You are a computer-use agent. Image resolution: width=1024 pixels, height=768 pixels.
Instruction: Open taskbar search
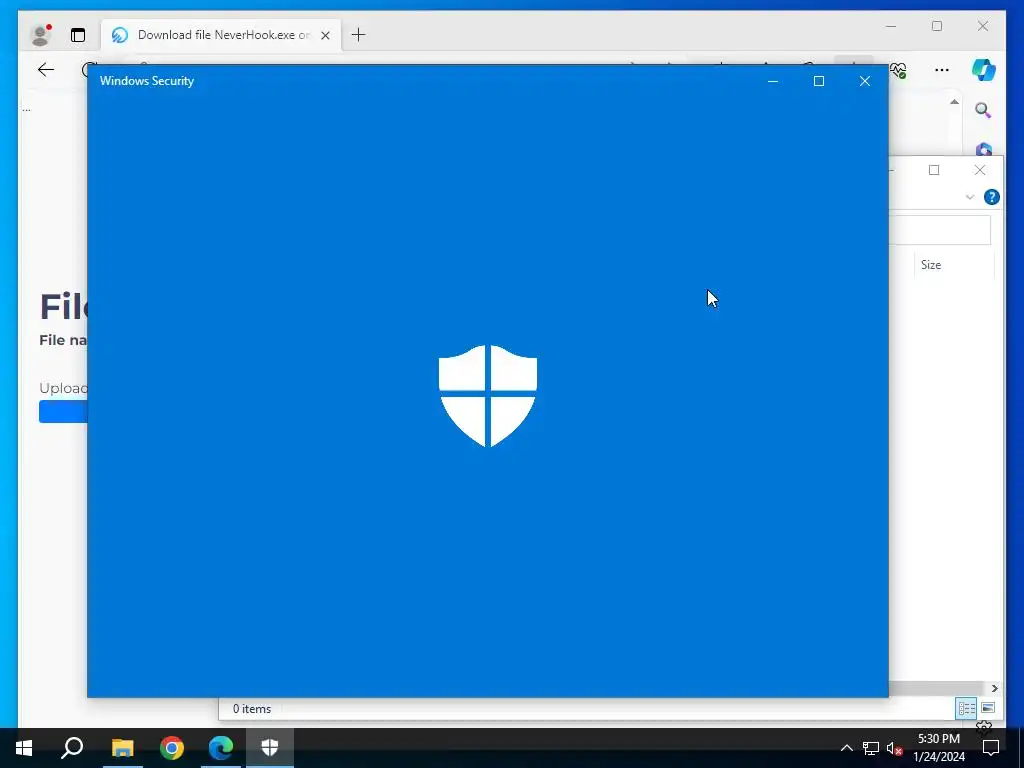pyautogui.click(x=72, y=748)
